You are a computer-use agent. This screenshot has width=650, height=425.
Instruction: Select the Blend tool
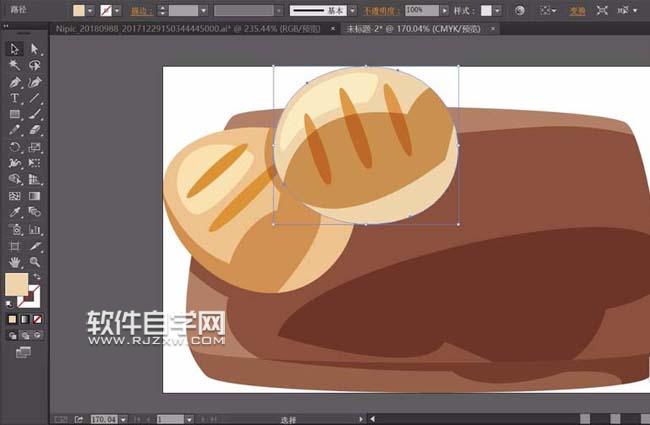(x=34, y=212)
